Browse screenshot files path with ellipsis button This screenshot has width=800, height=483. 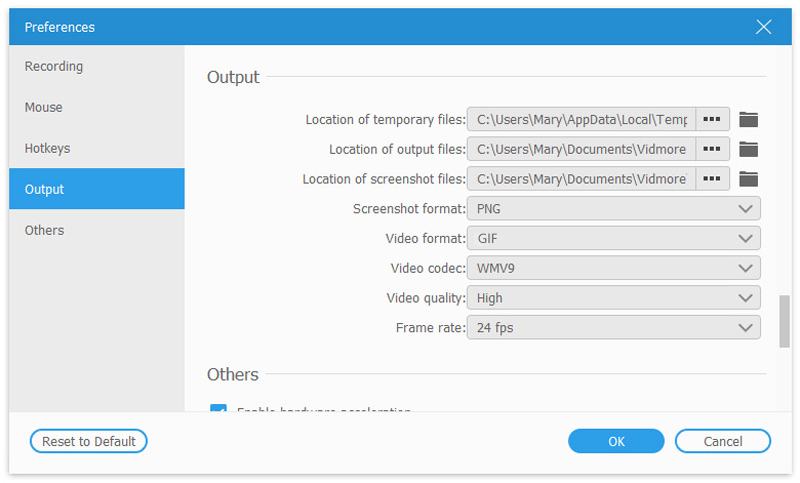pos(712,180)
